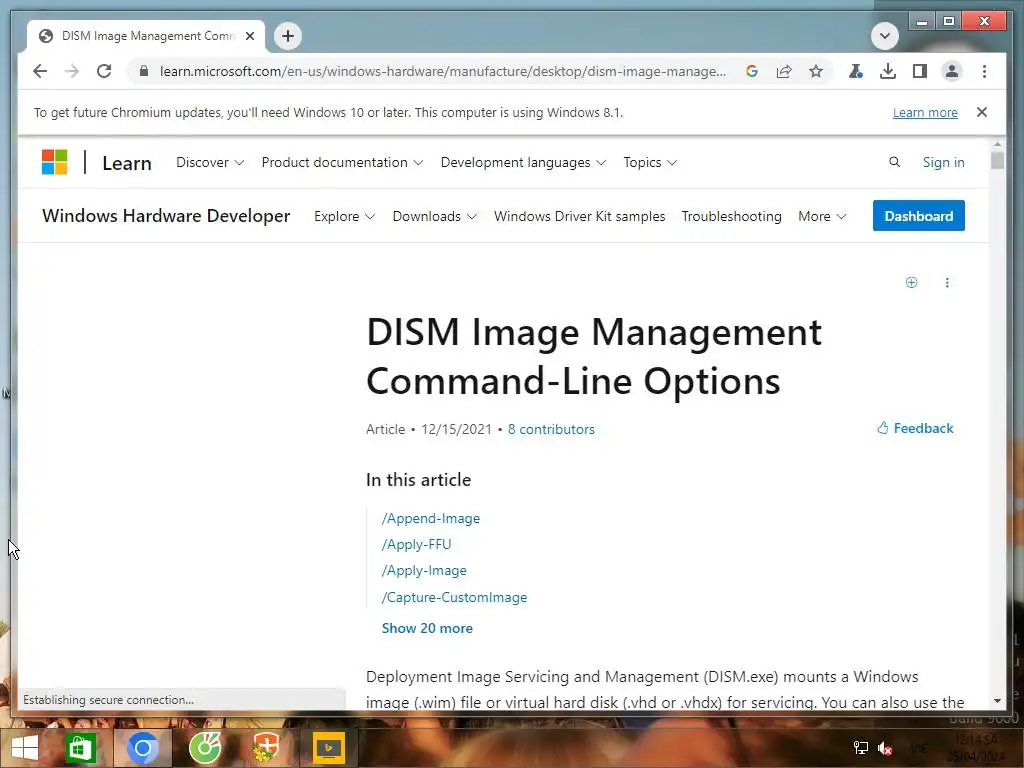Open the downloads icon in toolbar
1024x768 pixels.
(888, 71)
